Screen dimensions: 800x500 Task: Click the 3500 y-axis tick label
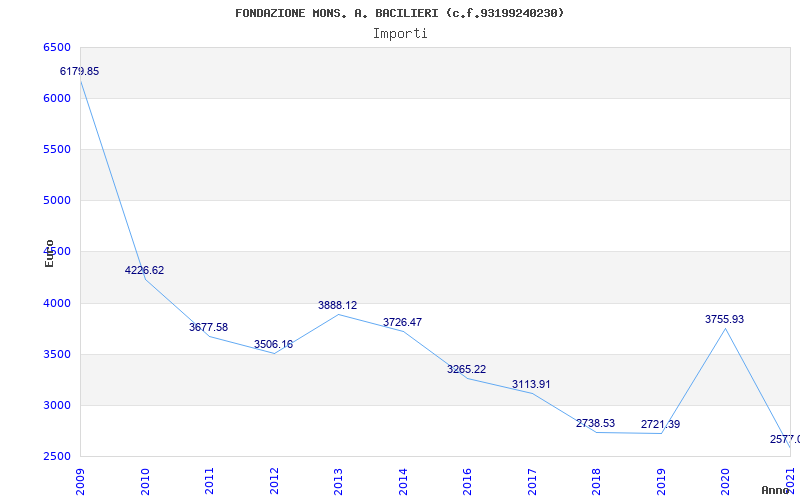pos(57,355)
